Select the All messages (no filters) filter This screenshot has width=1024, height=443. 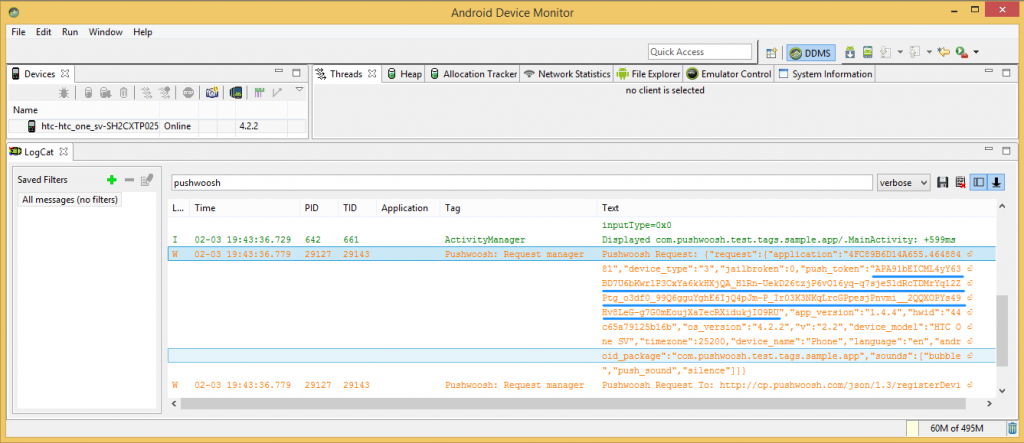70,200
